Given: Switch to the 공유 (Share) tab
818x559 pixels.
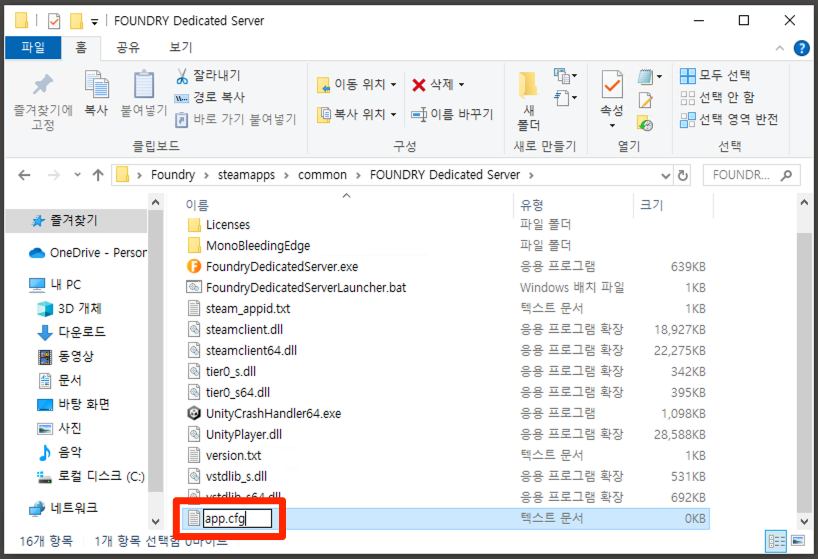Looking at the screenshot, I should pos(128,47).
